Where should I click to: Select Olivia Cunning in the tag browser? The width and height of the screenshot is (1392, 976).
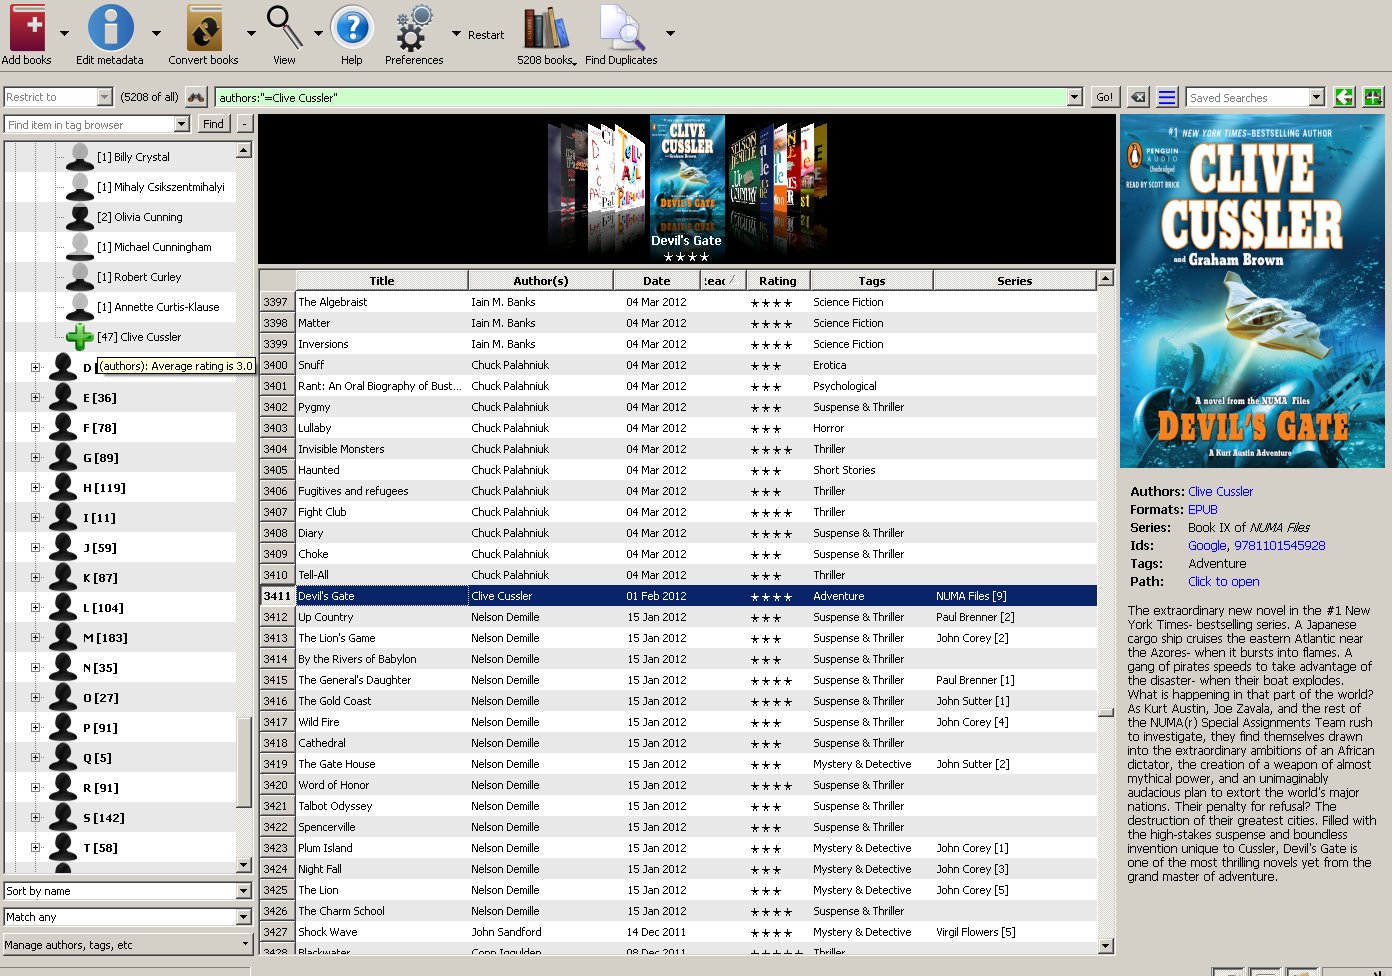click(140, 217)
